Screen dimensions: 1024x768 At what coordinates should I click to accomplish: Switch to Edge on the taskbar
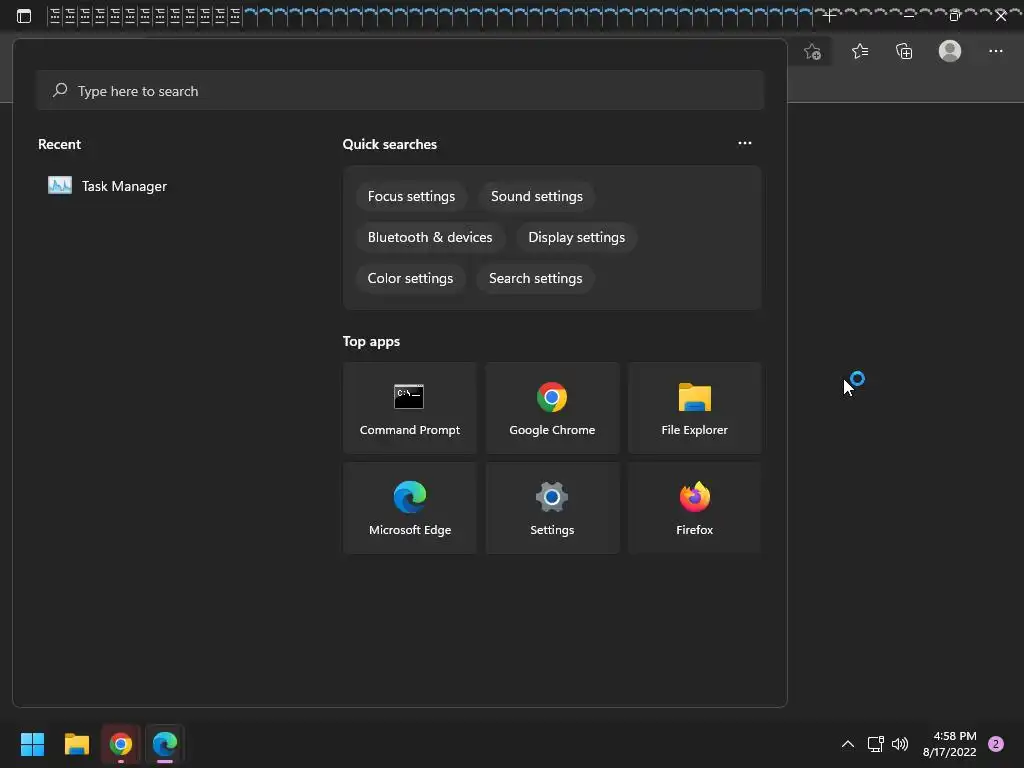(165, 744)
